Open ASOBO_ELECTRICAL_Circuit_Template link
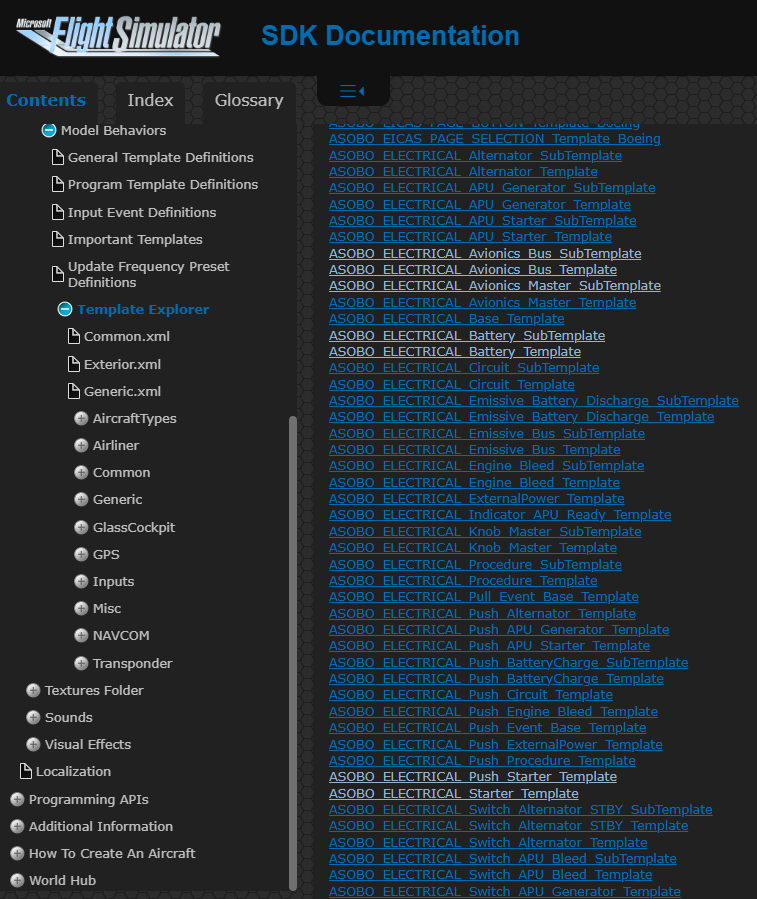Screen dimensions: 757x899 [x=452, y=384]
